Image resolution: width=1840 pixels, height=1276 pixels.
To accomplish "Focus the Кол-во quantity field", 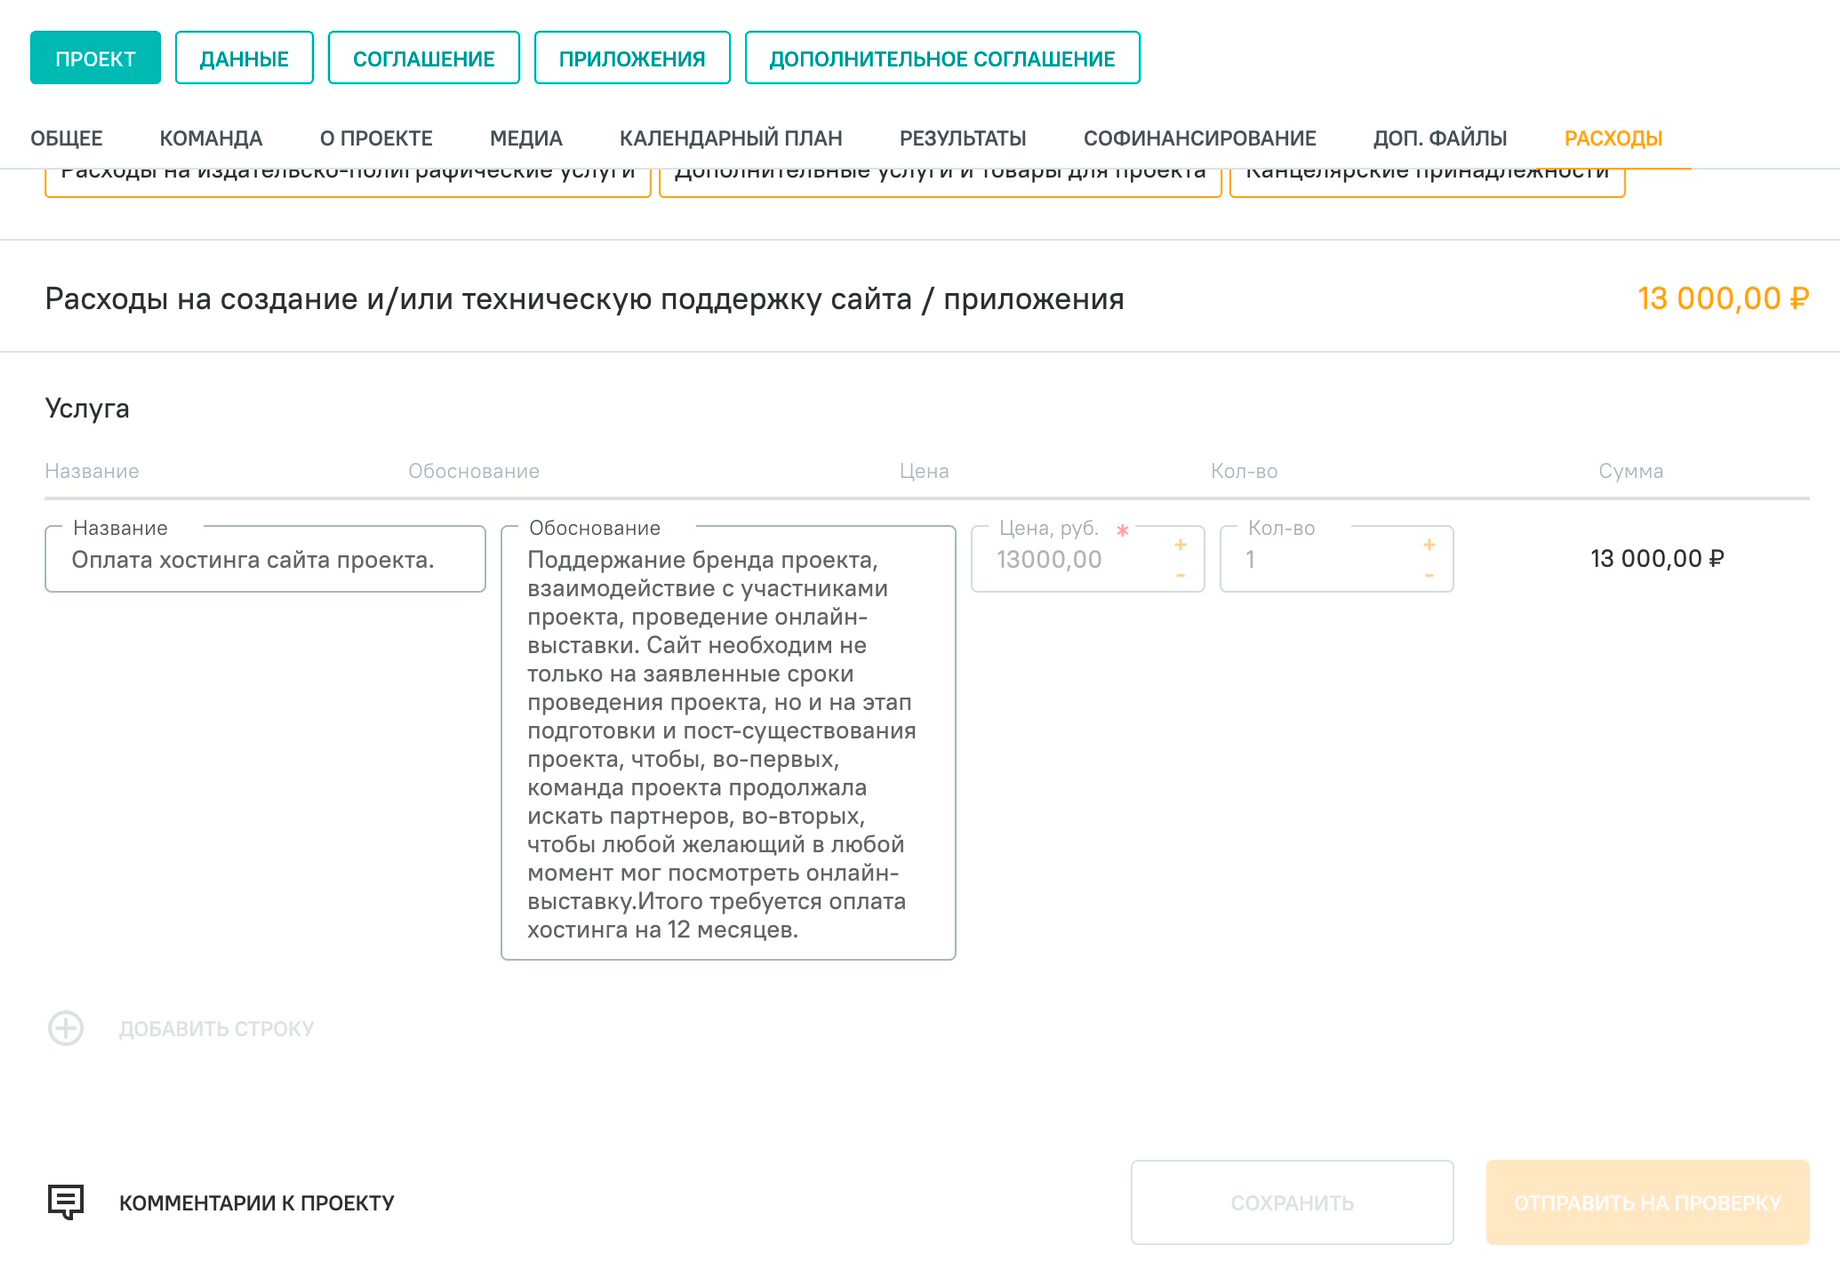I will (x=1336, y=559).
